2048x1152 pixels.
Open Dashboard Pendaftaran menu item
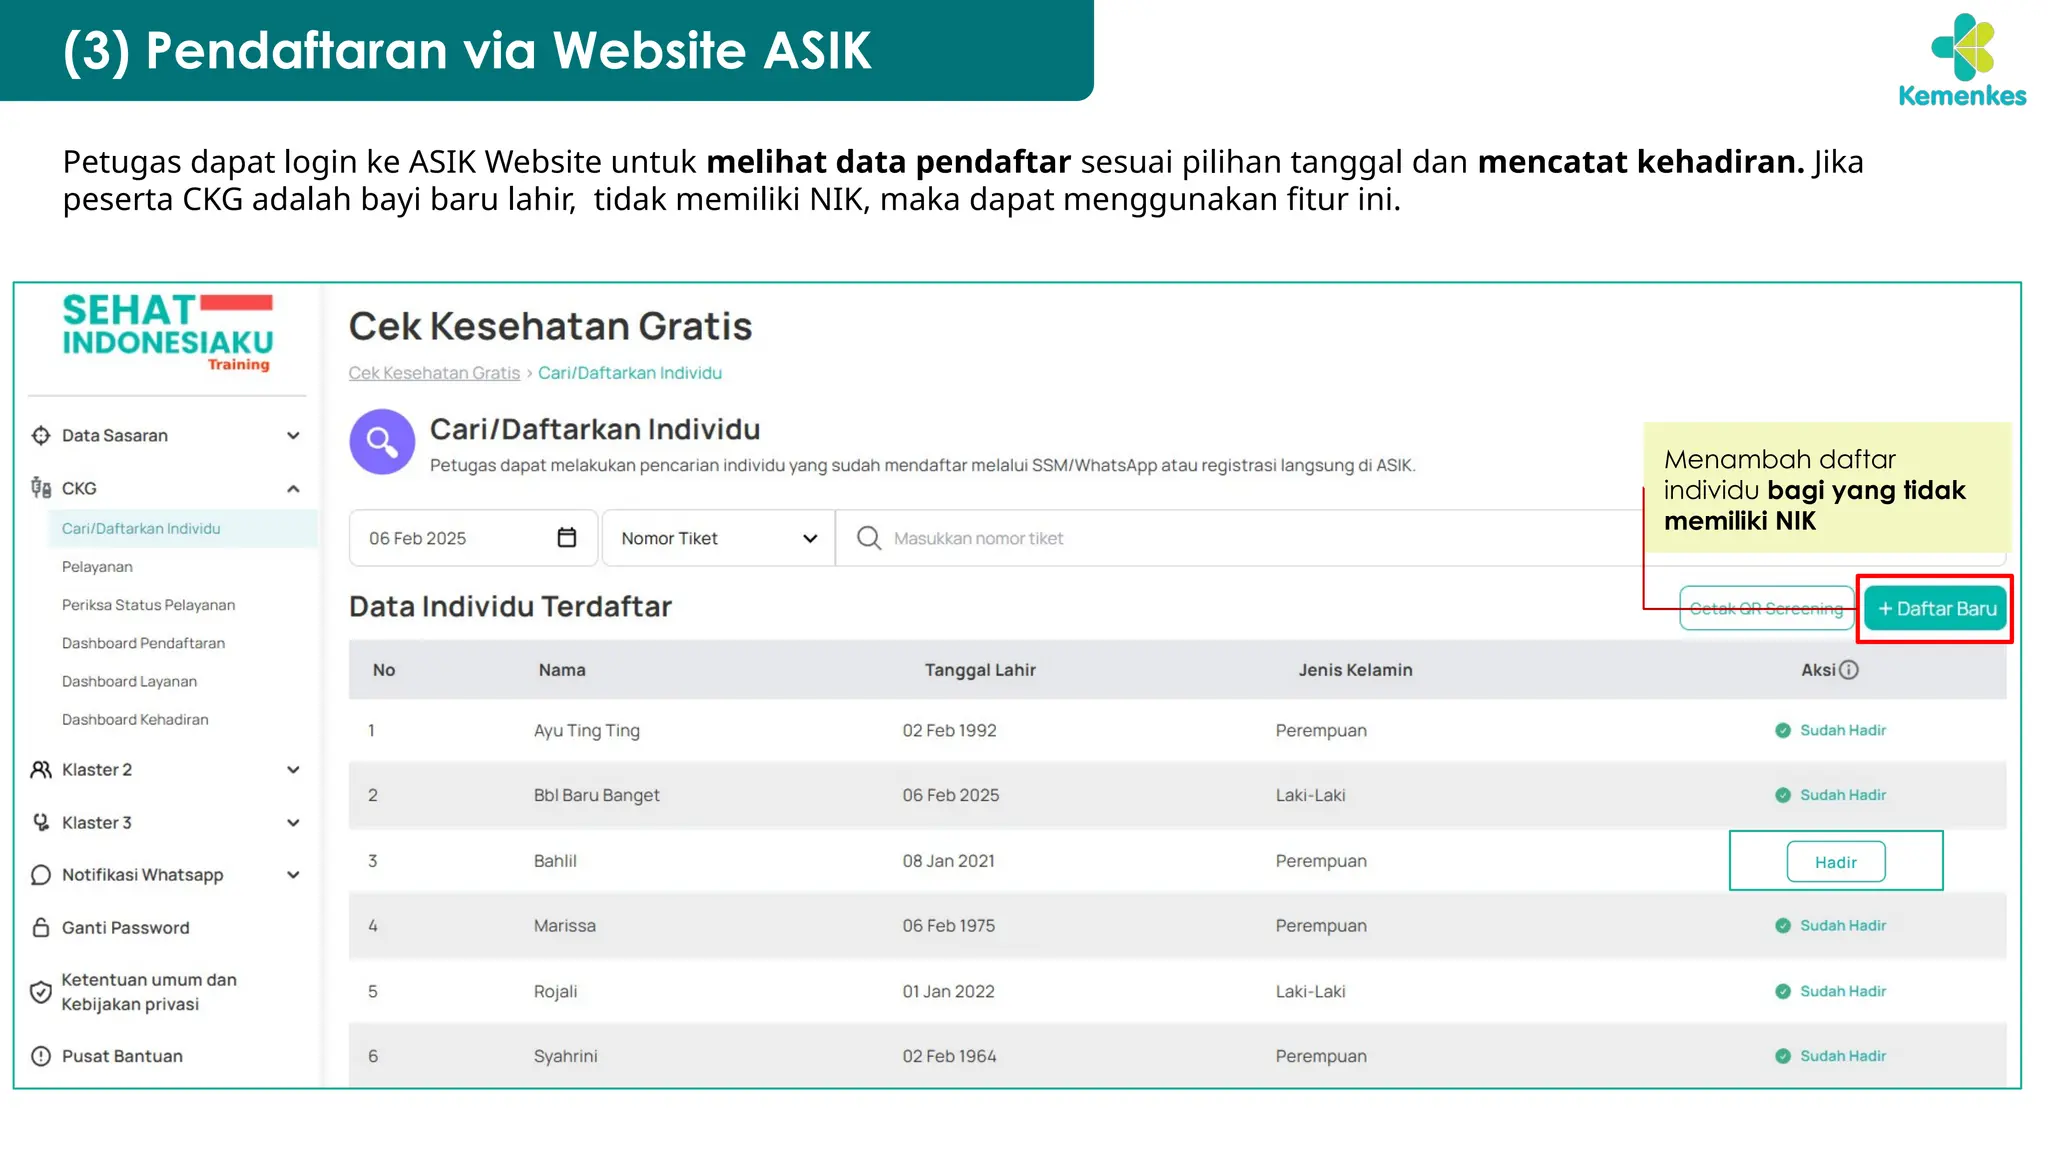(143, 643)
